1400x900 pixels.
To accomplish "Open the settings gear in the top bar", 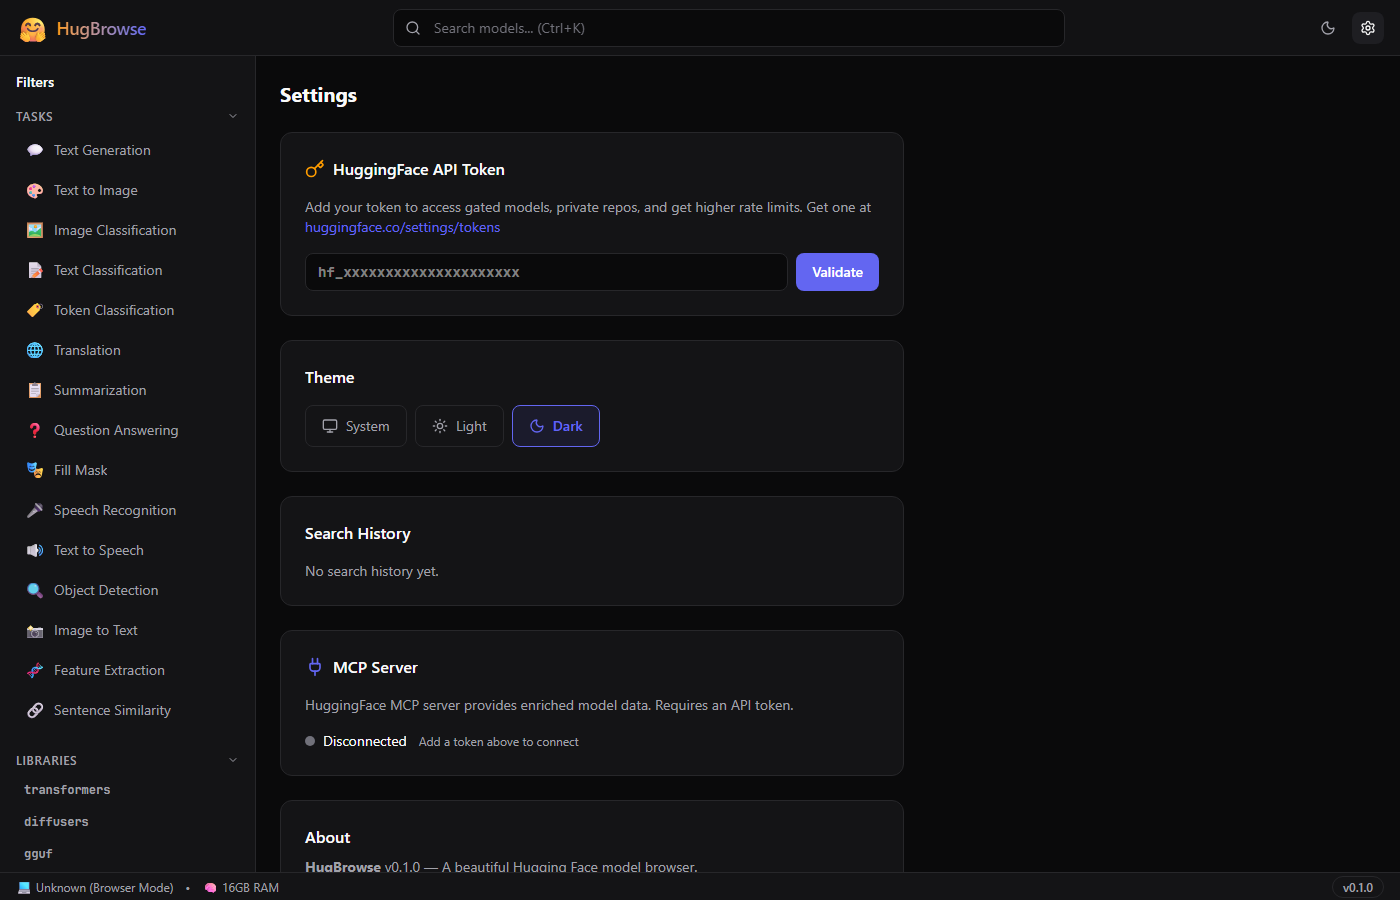I will click(x=1368, y=28).
